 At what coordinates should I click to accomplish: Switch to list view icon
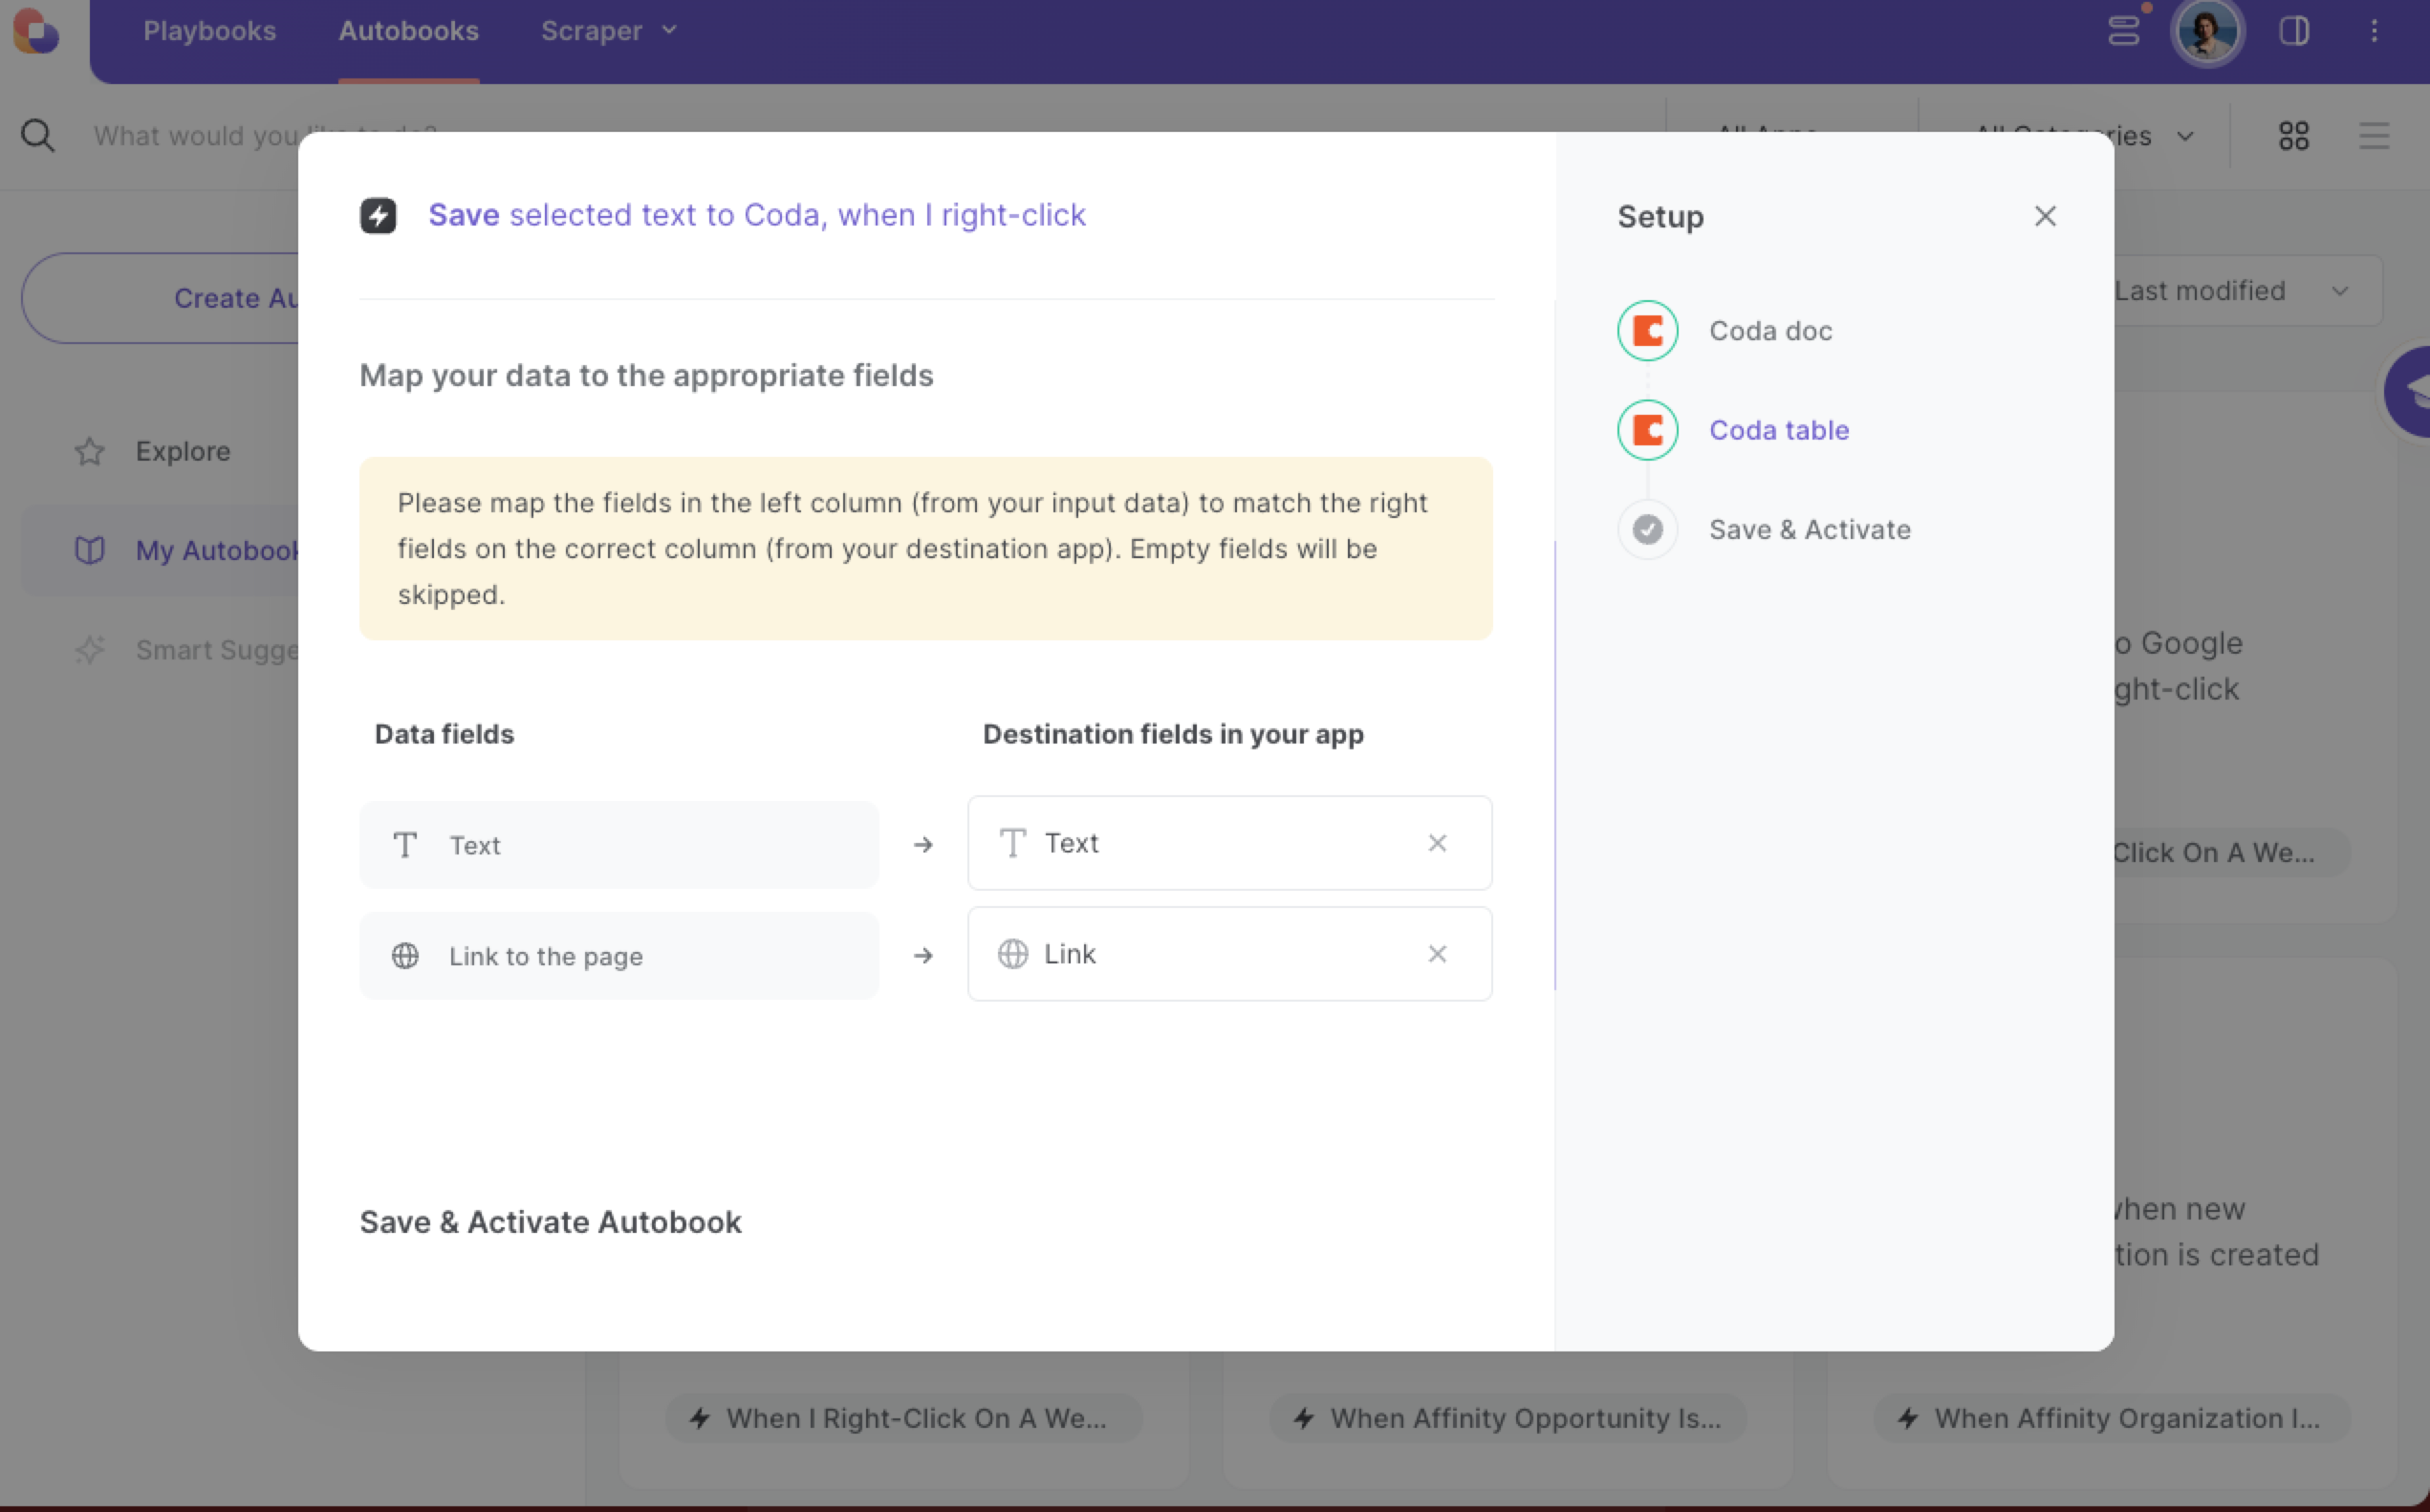2374,135
